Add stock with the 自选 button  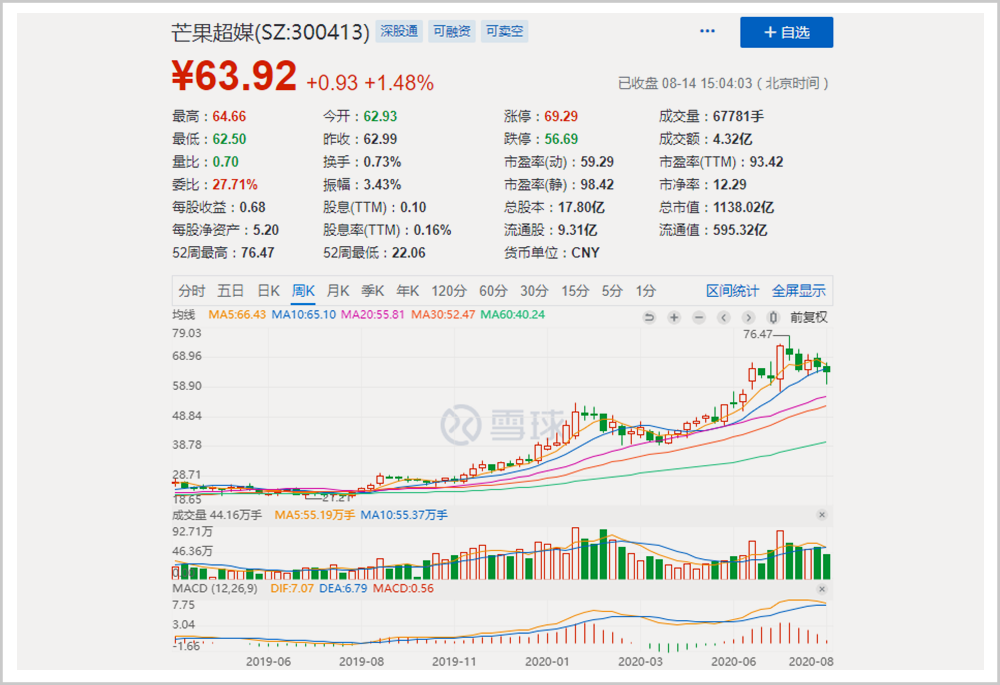[x=786, y=33]
